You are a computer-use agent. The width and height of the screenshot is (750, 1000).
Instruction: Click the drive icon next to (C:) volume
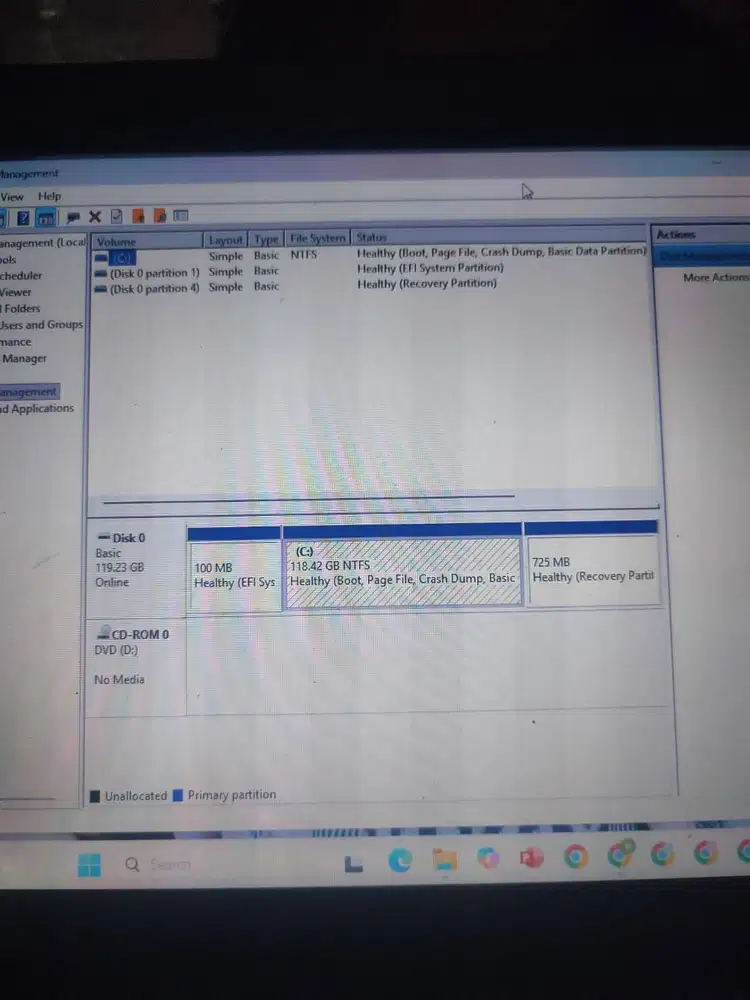pyautogui.click(x=101, y=258)
